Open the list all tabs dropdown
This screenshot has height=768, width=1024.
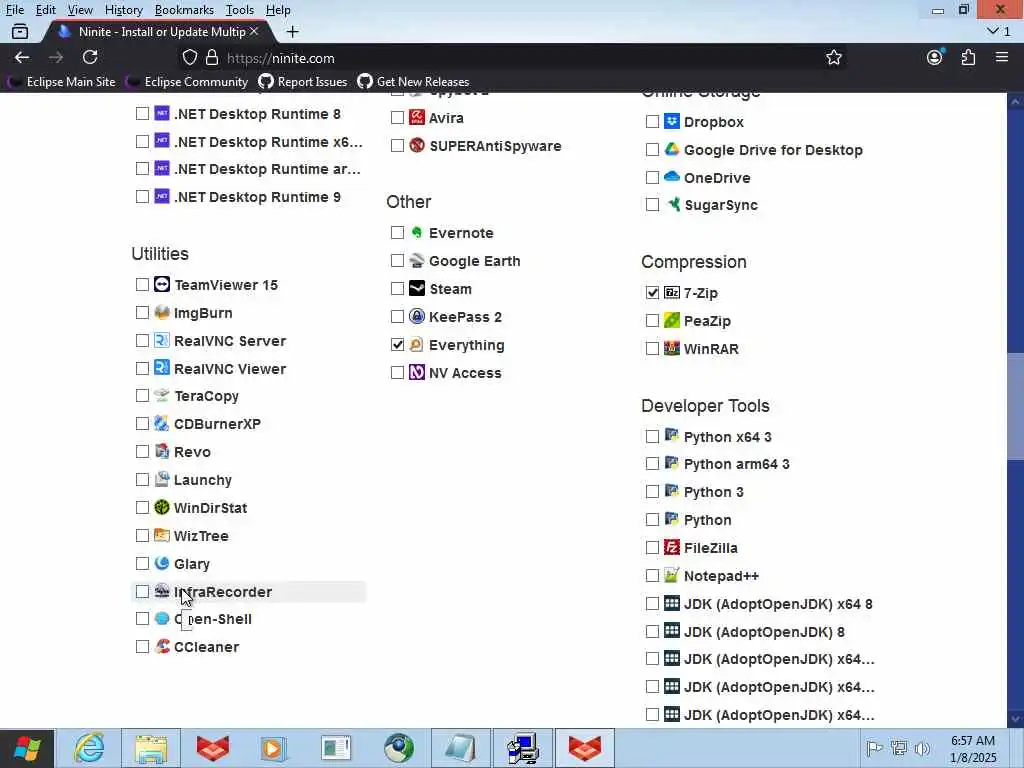pos(999,31)
